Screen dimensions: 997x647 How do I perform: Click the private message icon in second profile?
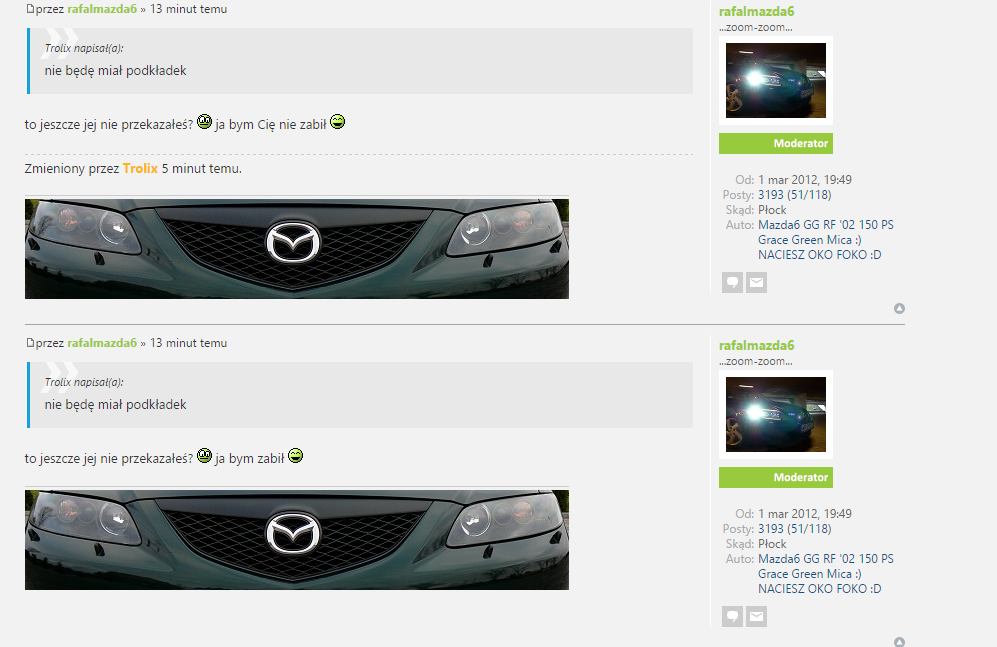[732, 617]
